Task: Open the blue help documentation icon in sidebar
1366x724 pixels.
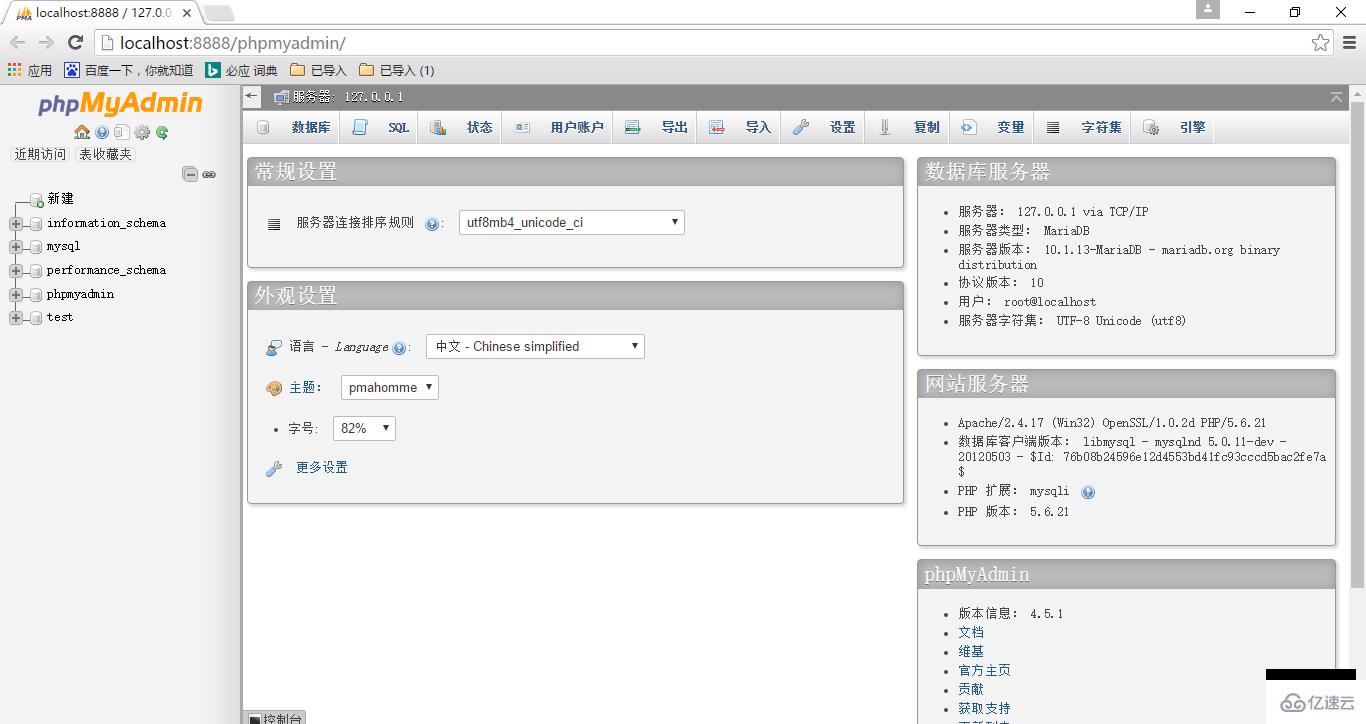Action: point(102,132)
